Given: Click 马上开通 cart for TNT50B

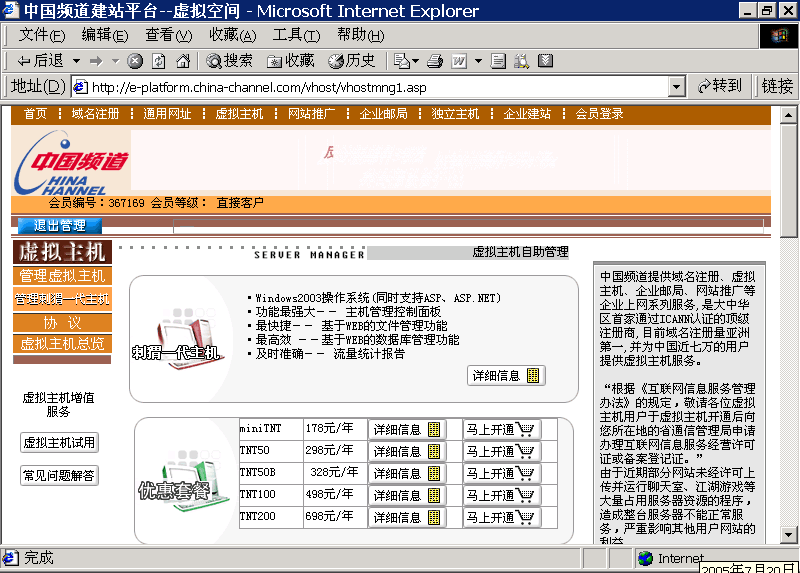Looking at the screenshot, I should (x=502, y=474).
